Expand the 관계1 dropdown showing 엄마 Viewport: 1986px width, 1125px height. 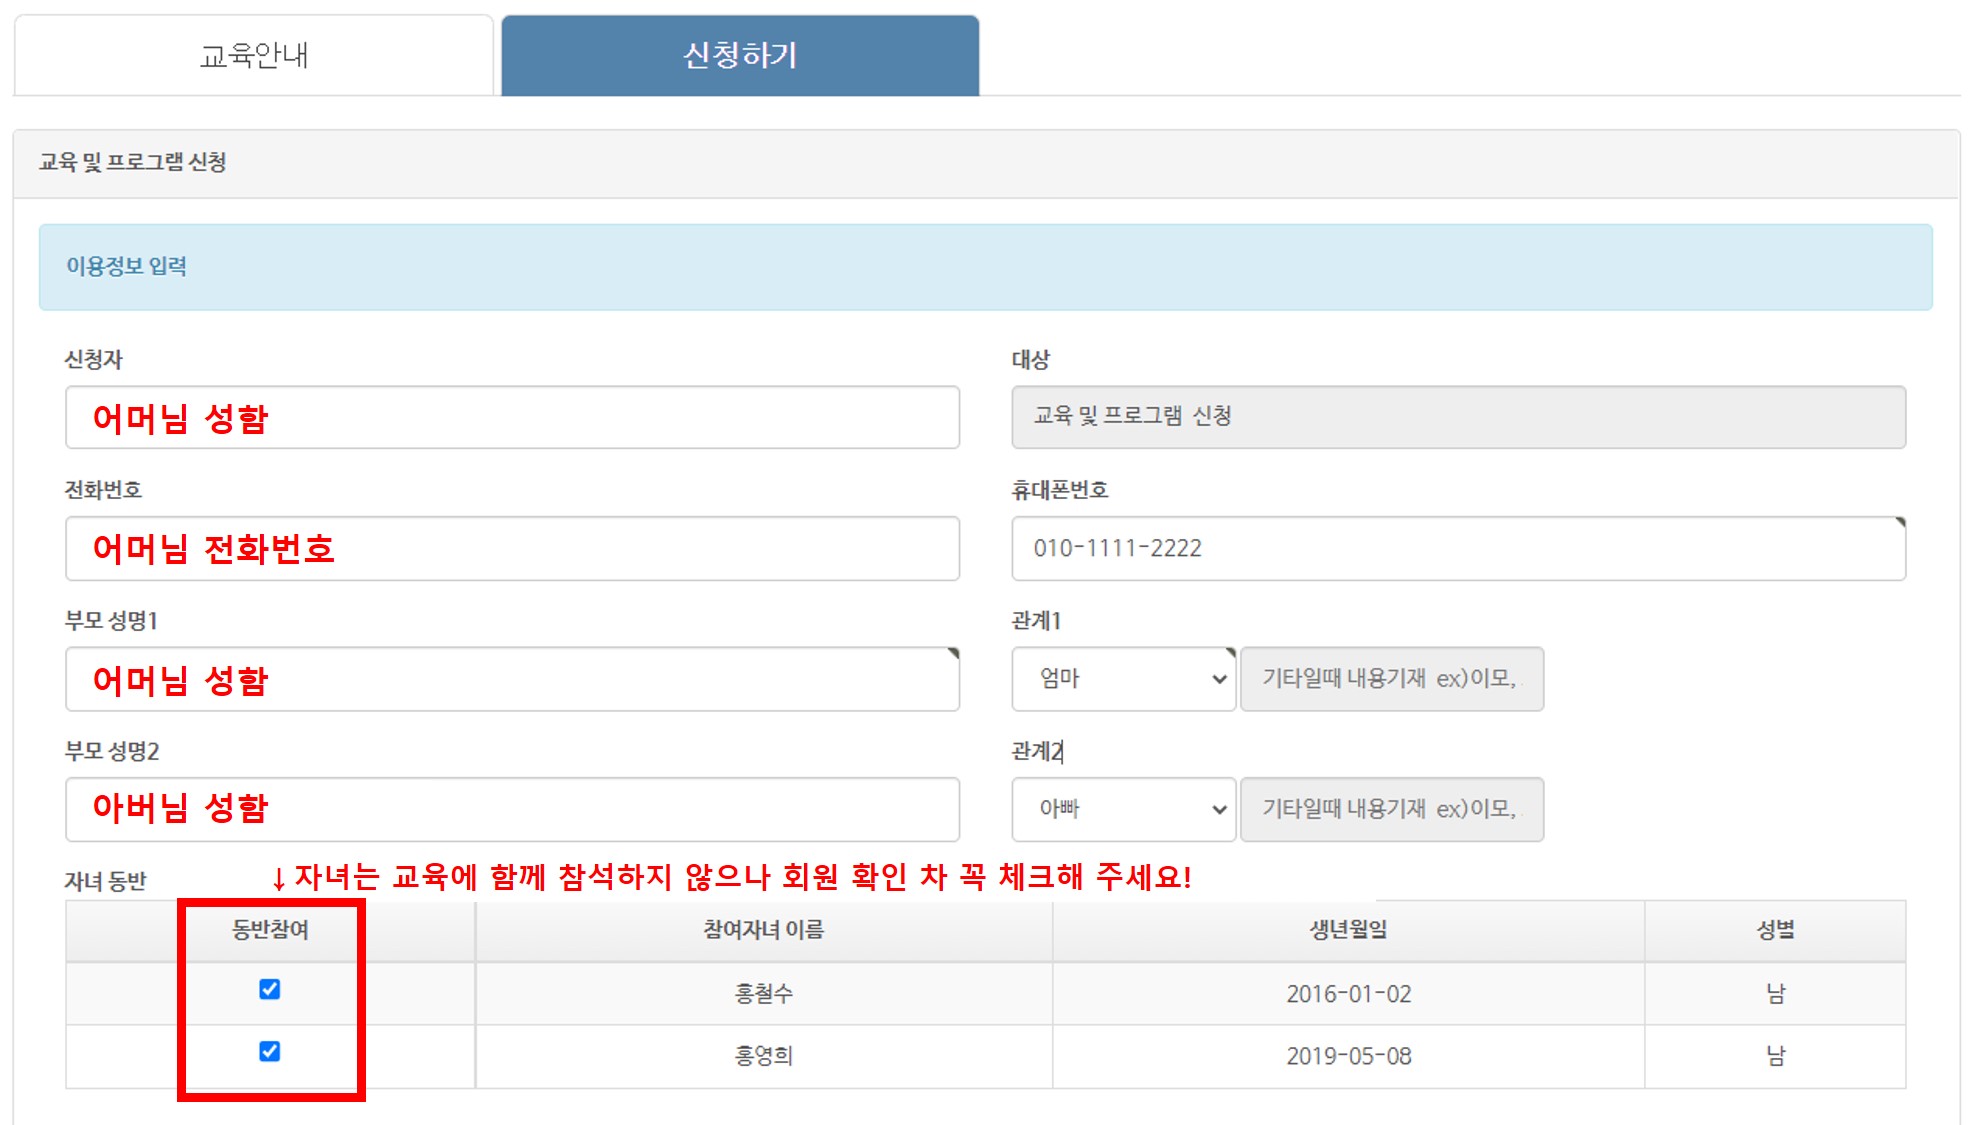(1124, 679)
